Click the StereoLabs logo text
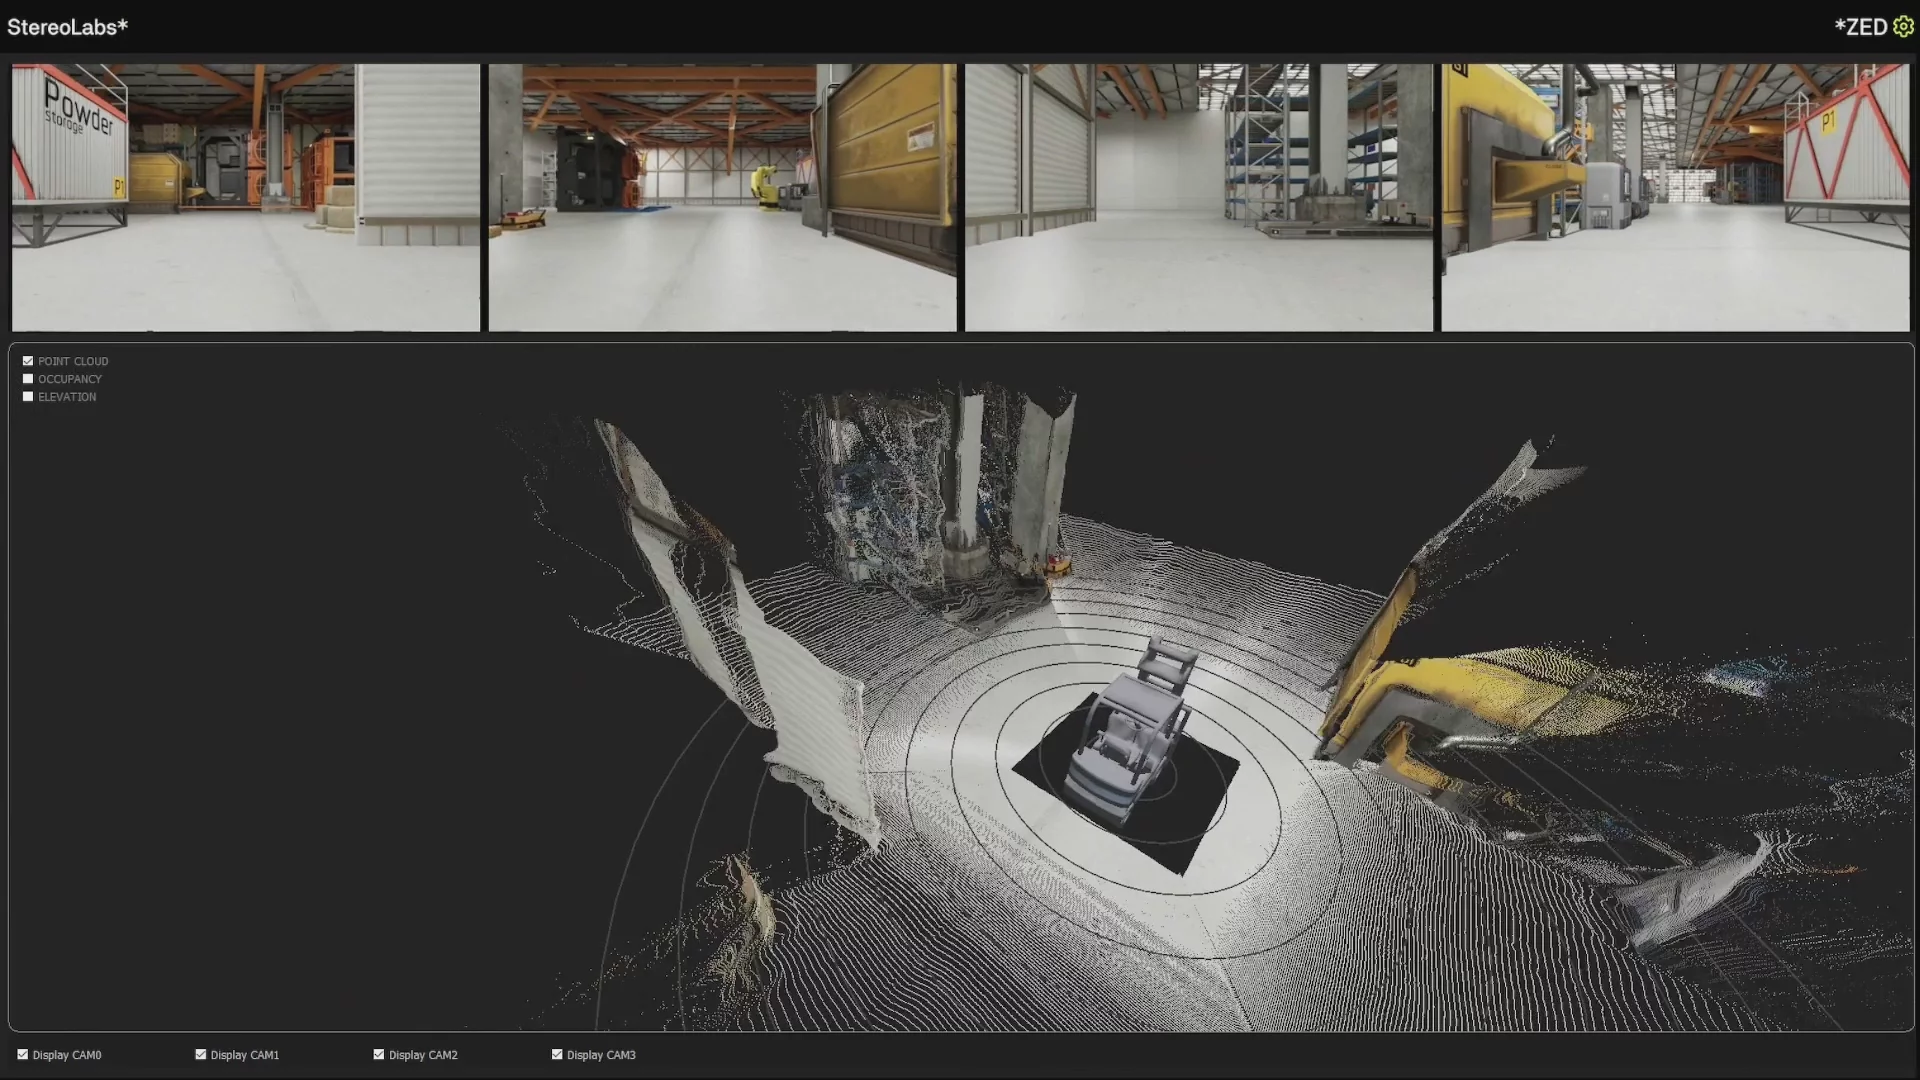The image size is (1920, 1080). coord(67,27)
